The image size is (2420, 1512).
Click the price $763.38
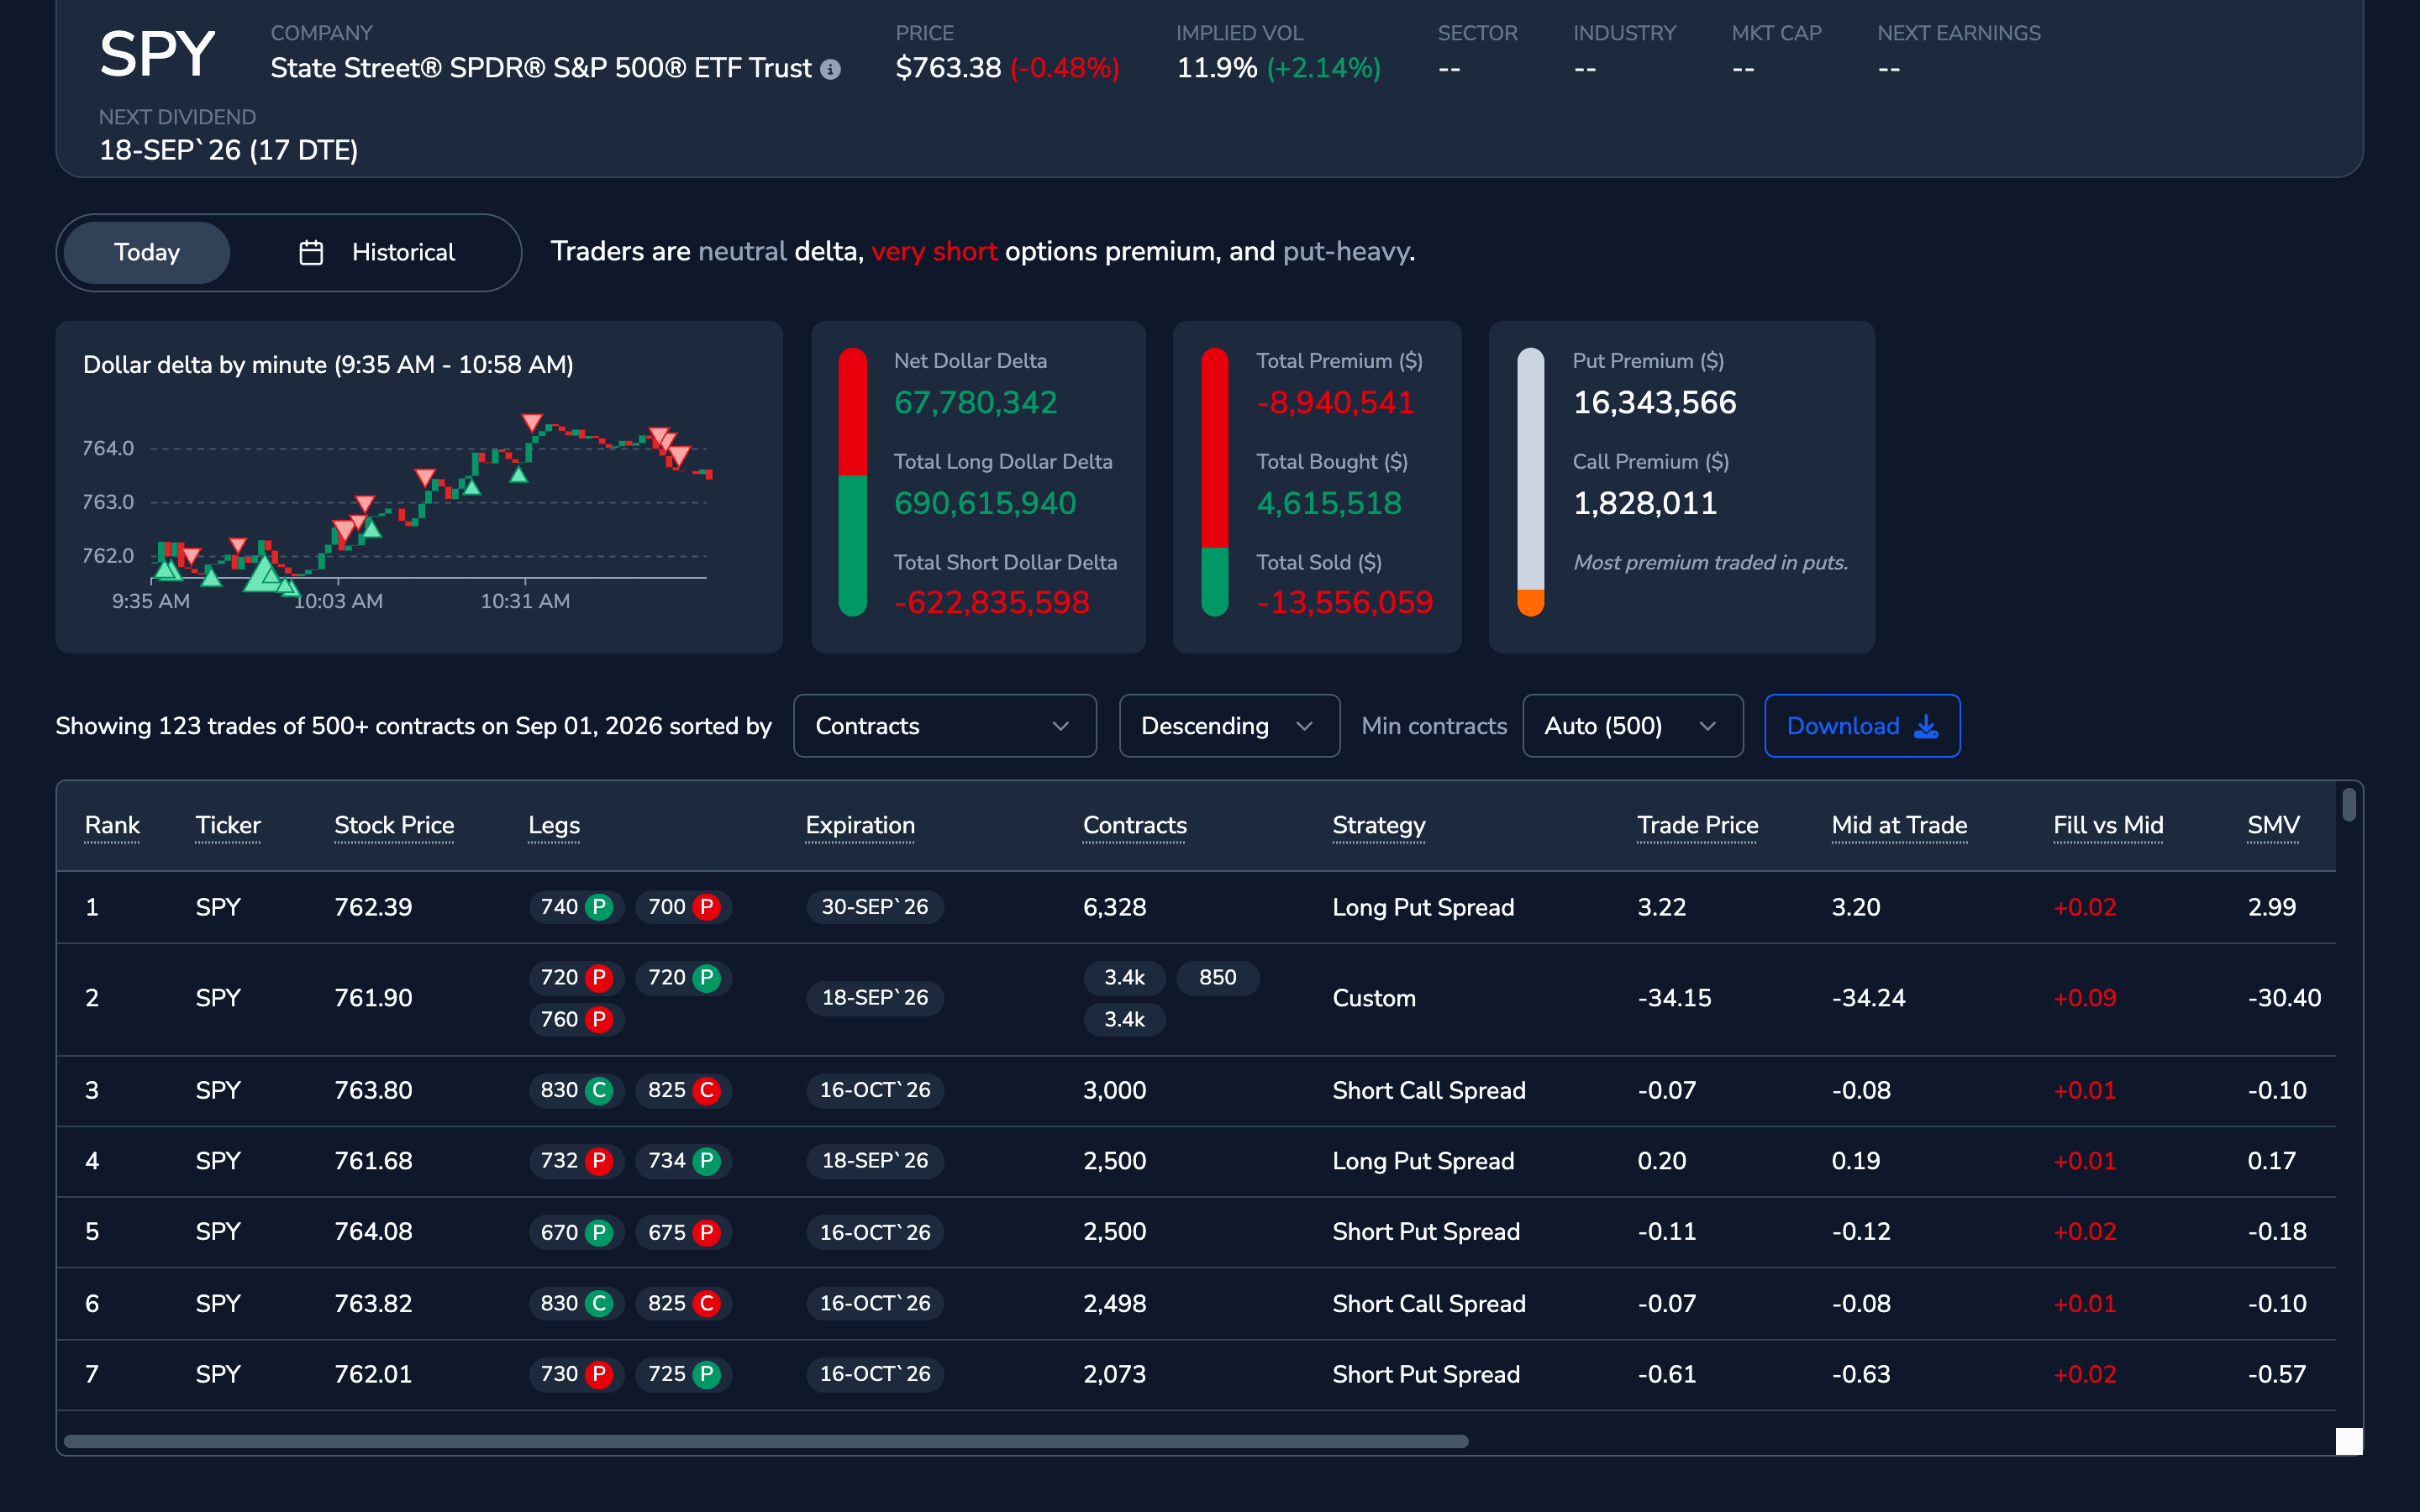[948, 68]
